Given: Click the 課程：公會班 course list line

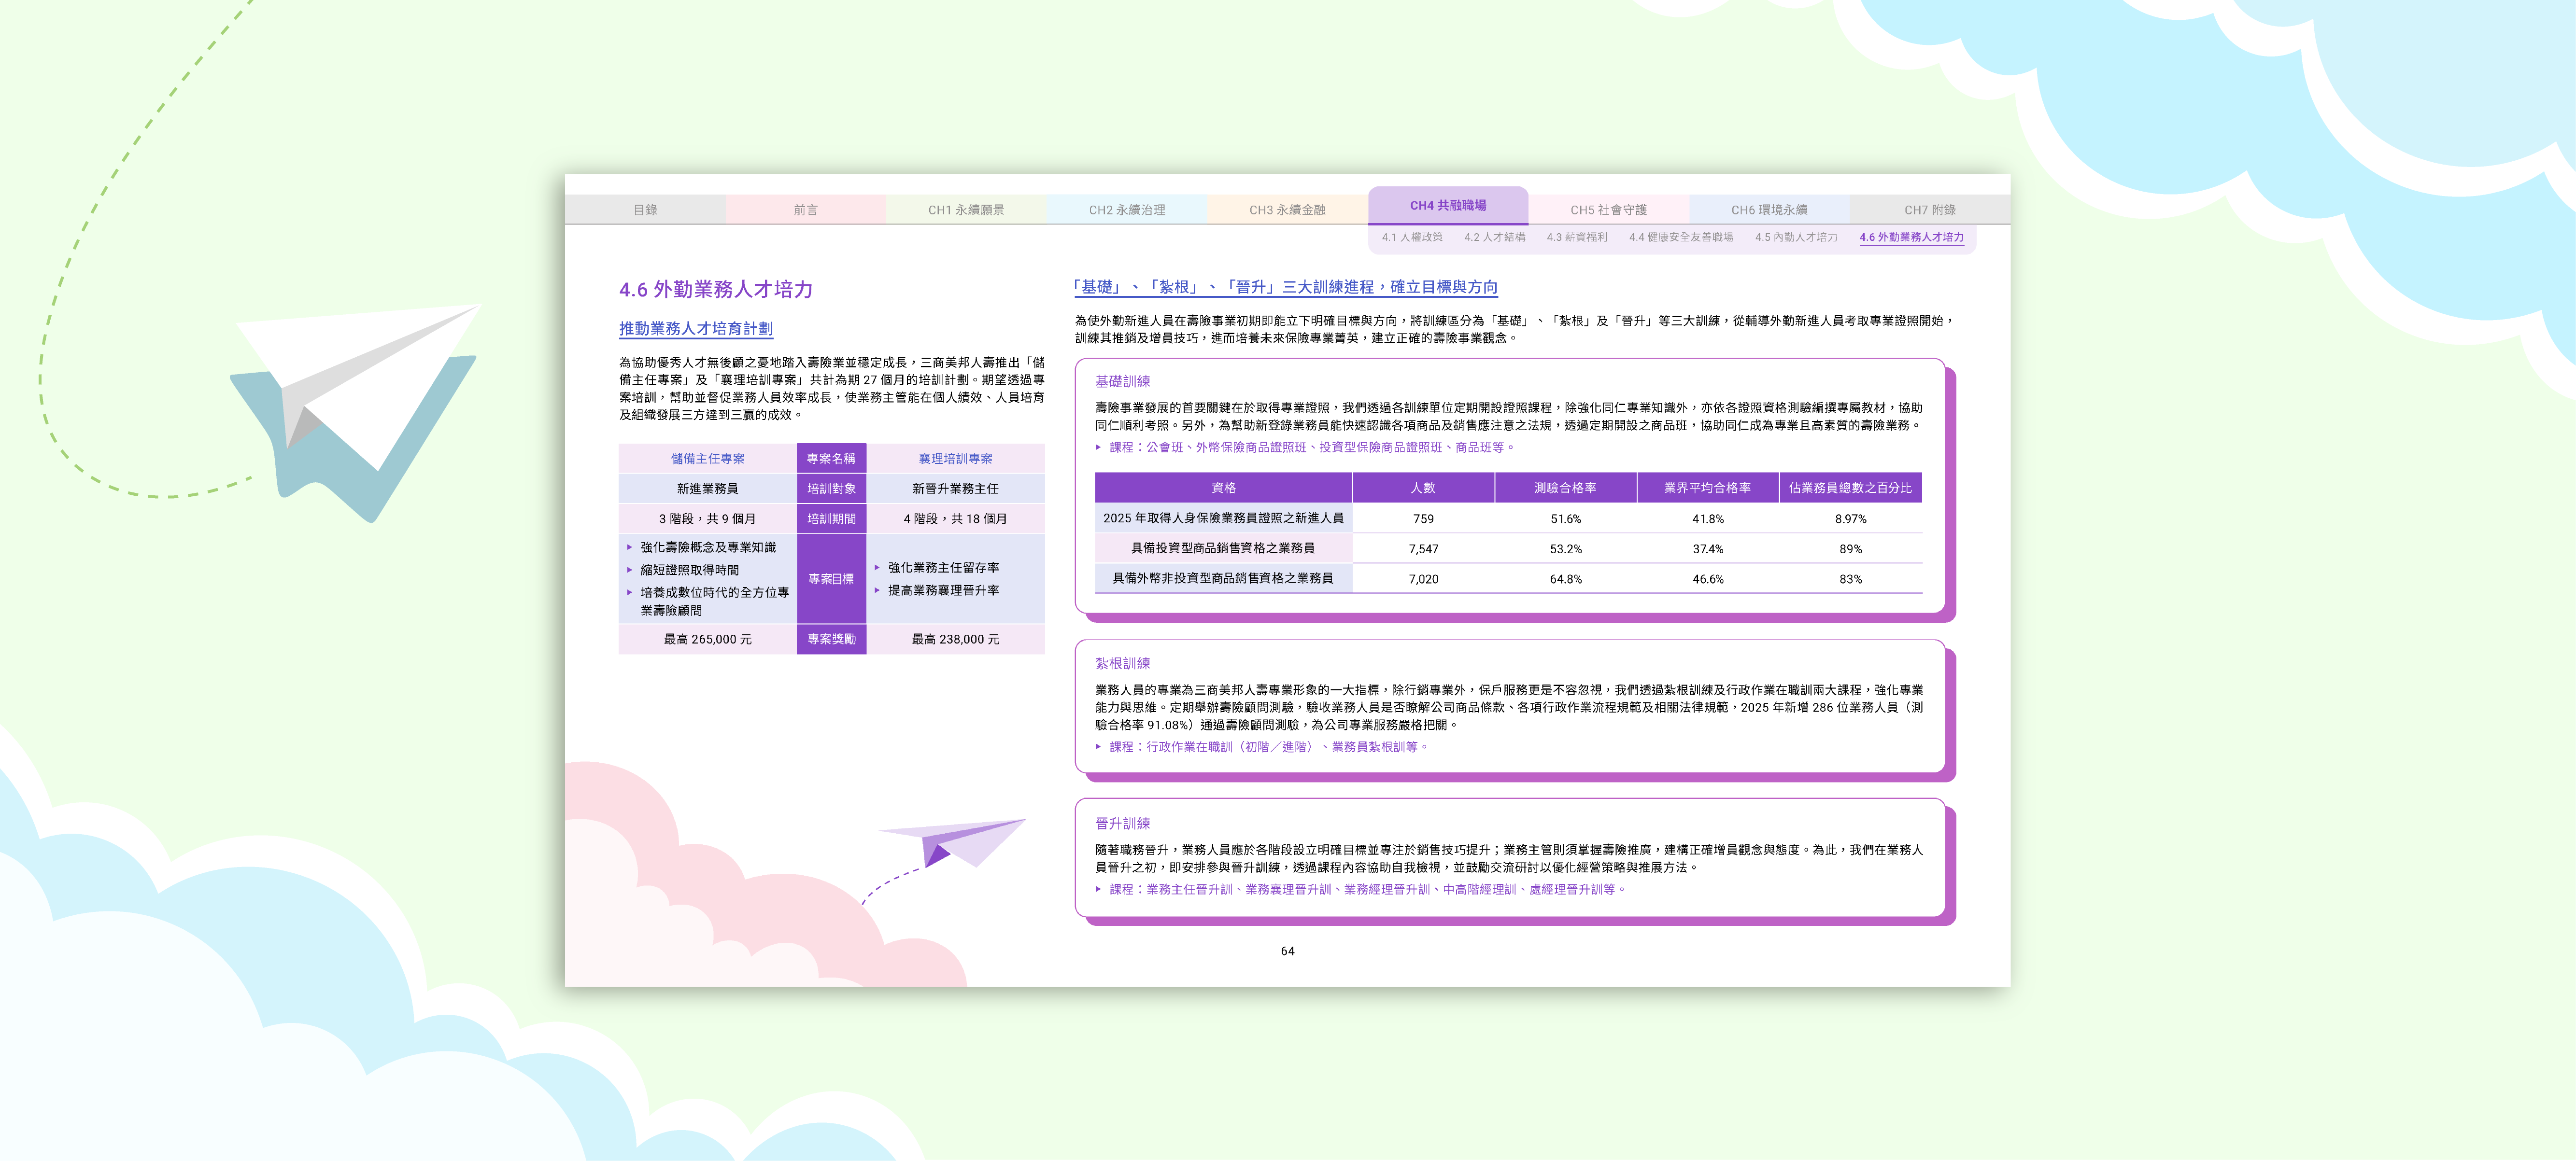Looking at the screenshot, I should (1305, 448).
